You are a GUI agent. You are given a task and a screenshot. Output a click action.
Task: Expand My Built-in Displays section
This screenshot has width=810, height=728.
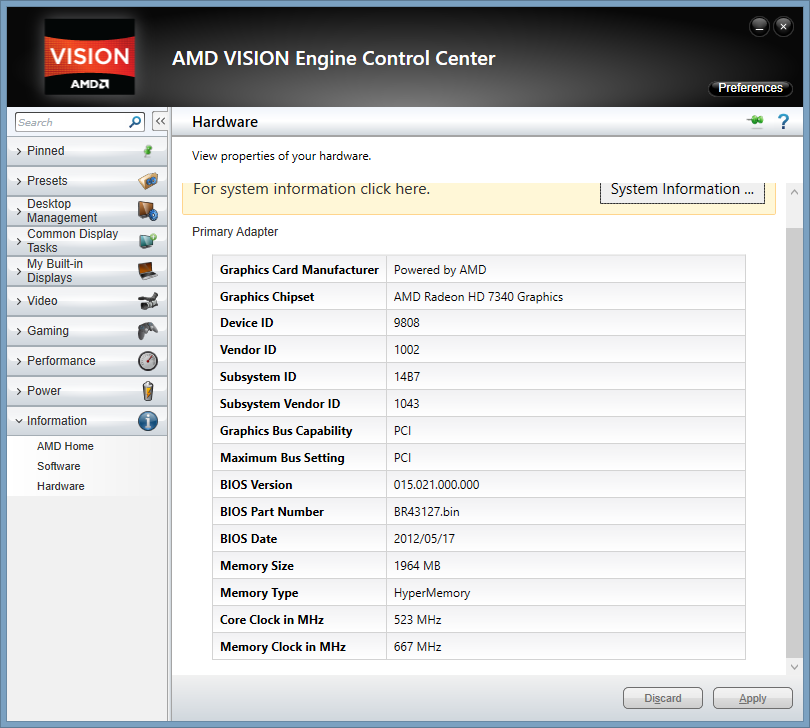pos(87,271)
